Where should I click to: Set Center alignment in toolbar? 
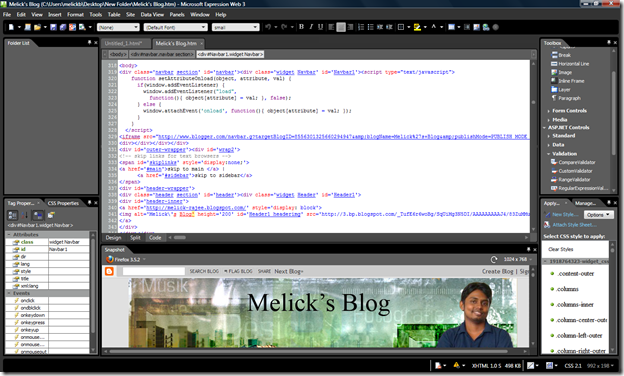[x=341, y=27]
